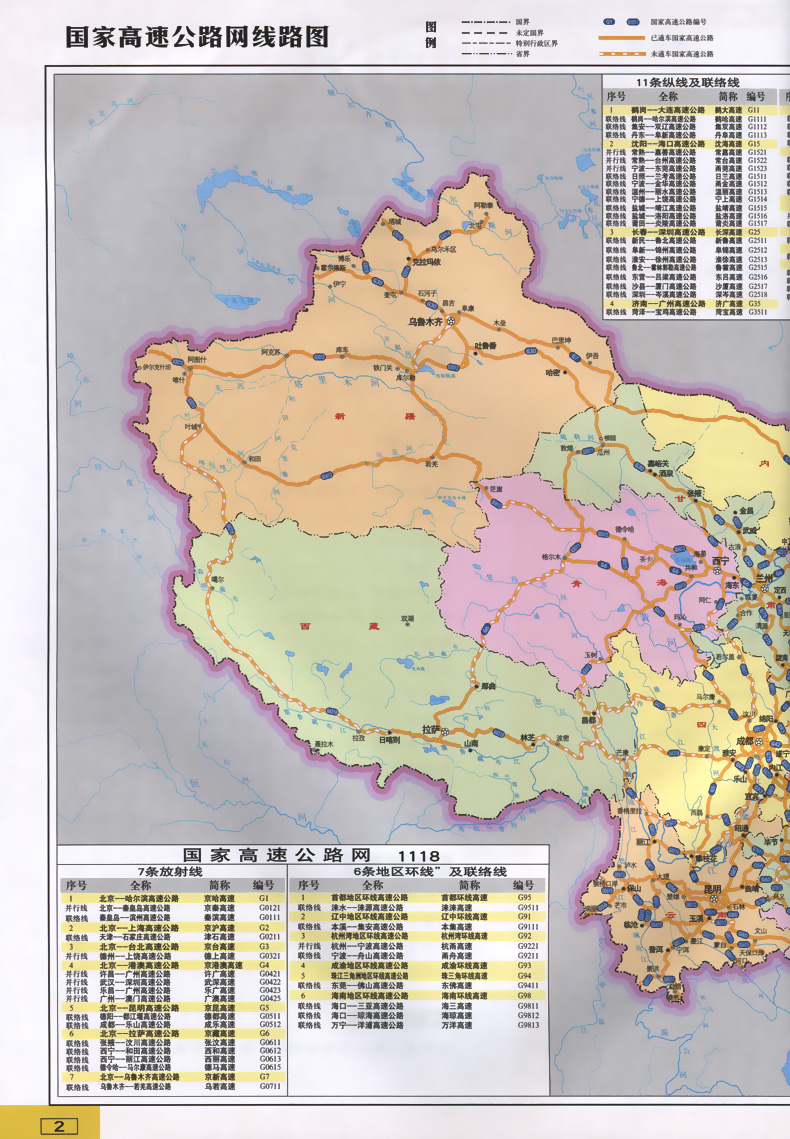Click the 7条放射线 table heading

(x=170, y=872)
